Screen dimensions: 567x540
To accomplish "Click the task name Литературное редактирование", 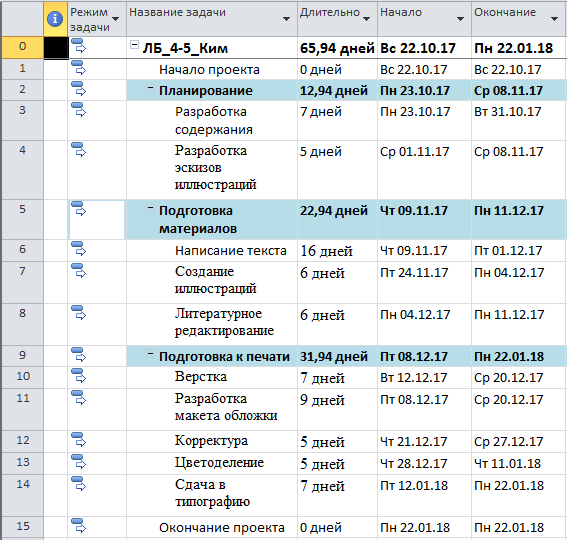I will (x=224, y=322).
